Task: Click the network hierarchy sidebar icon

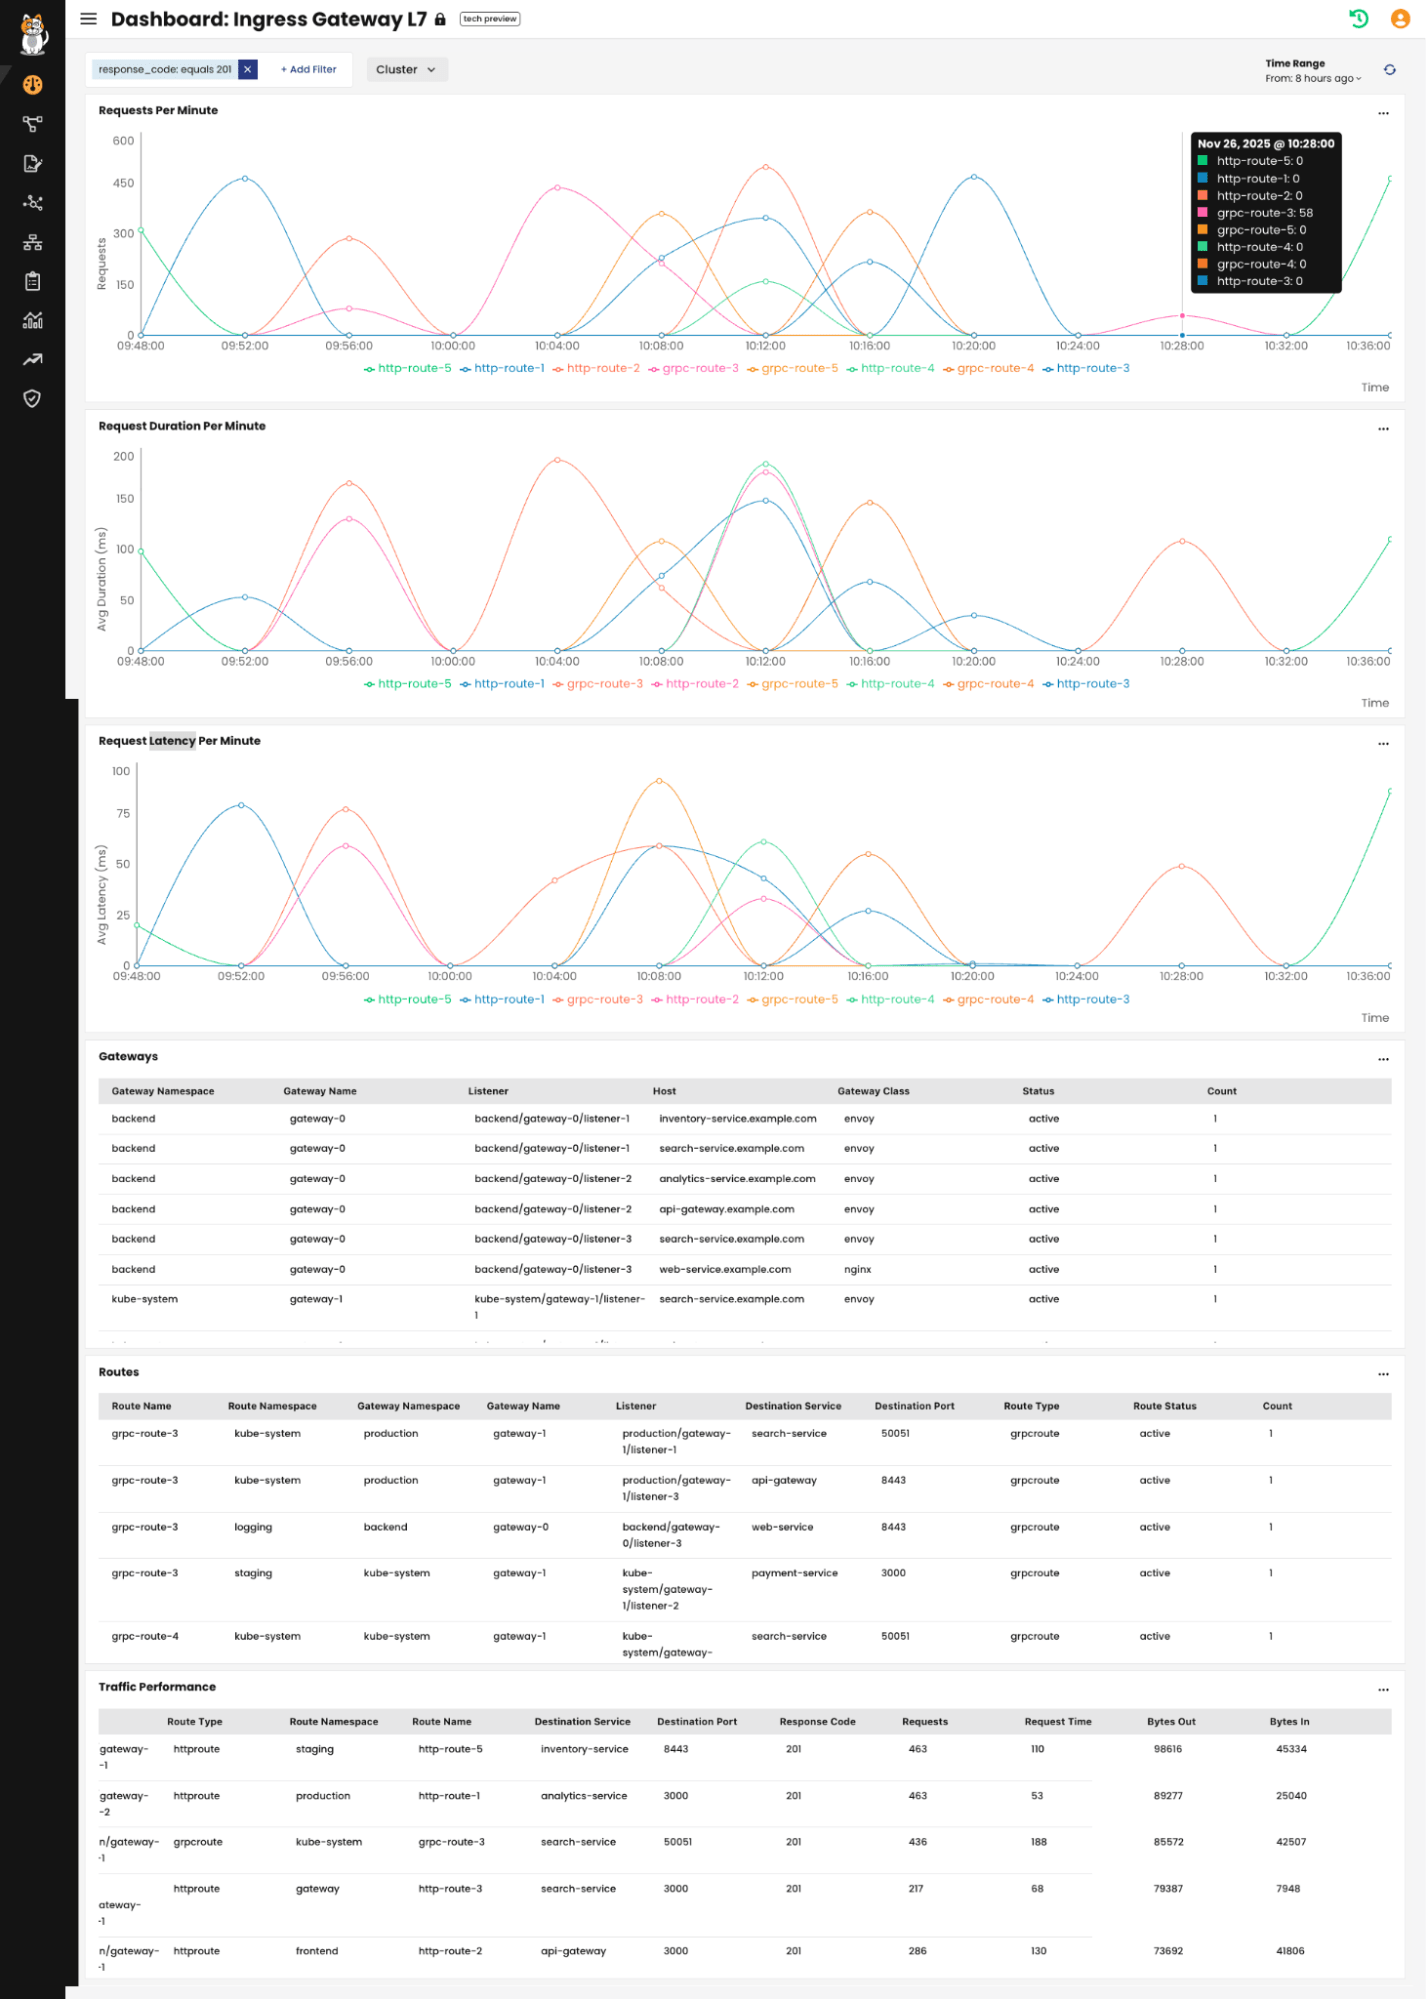Action: pos(33,242)
